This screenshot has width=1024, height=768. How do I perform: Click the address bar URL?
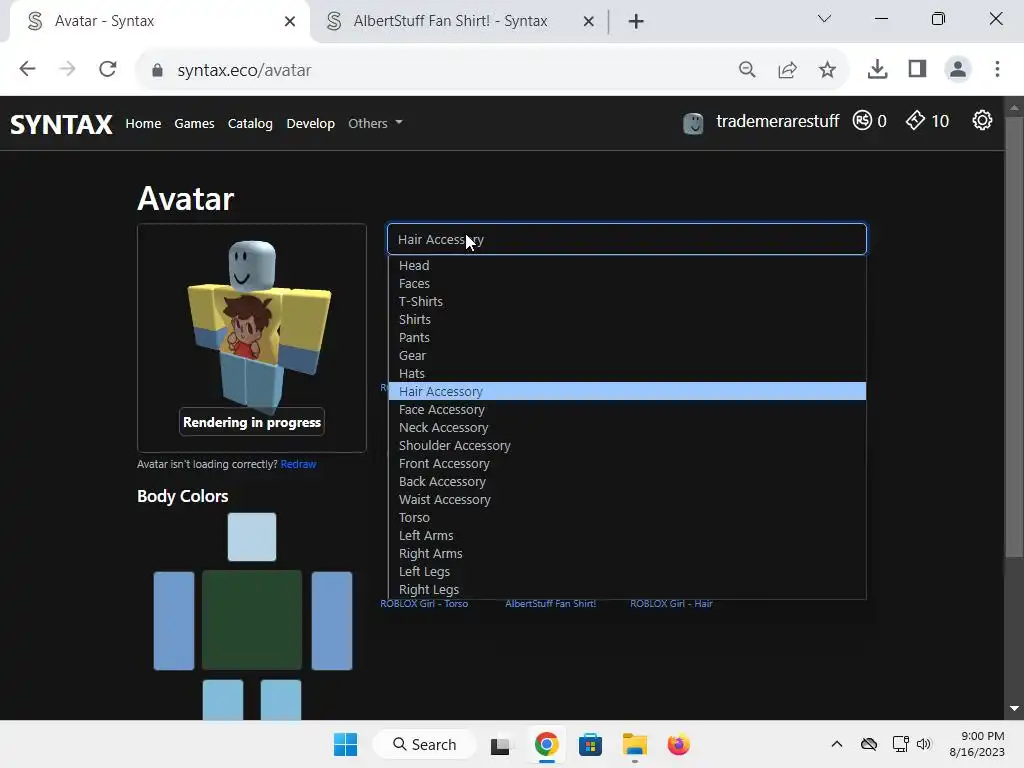244,70
